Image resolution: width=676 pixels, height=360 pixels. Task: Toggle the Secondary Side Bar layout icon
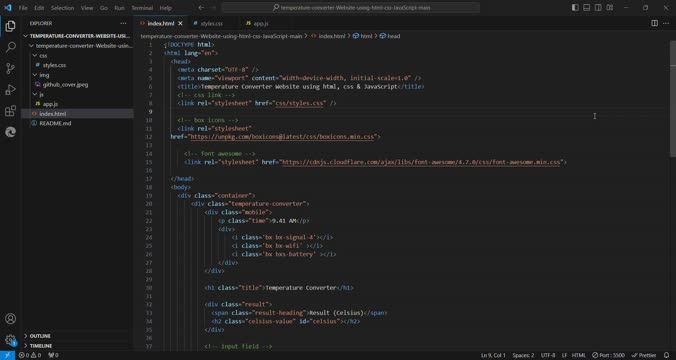(x=598, y=7)
